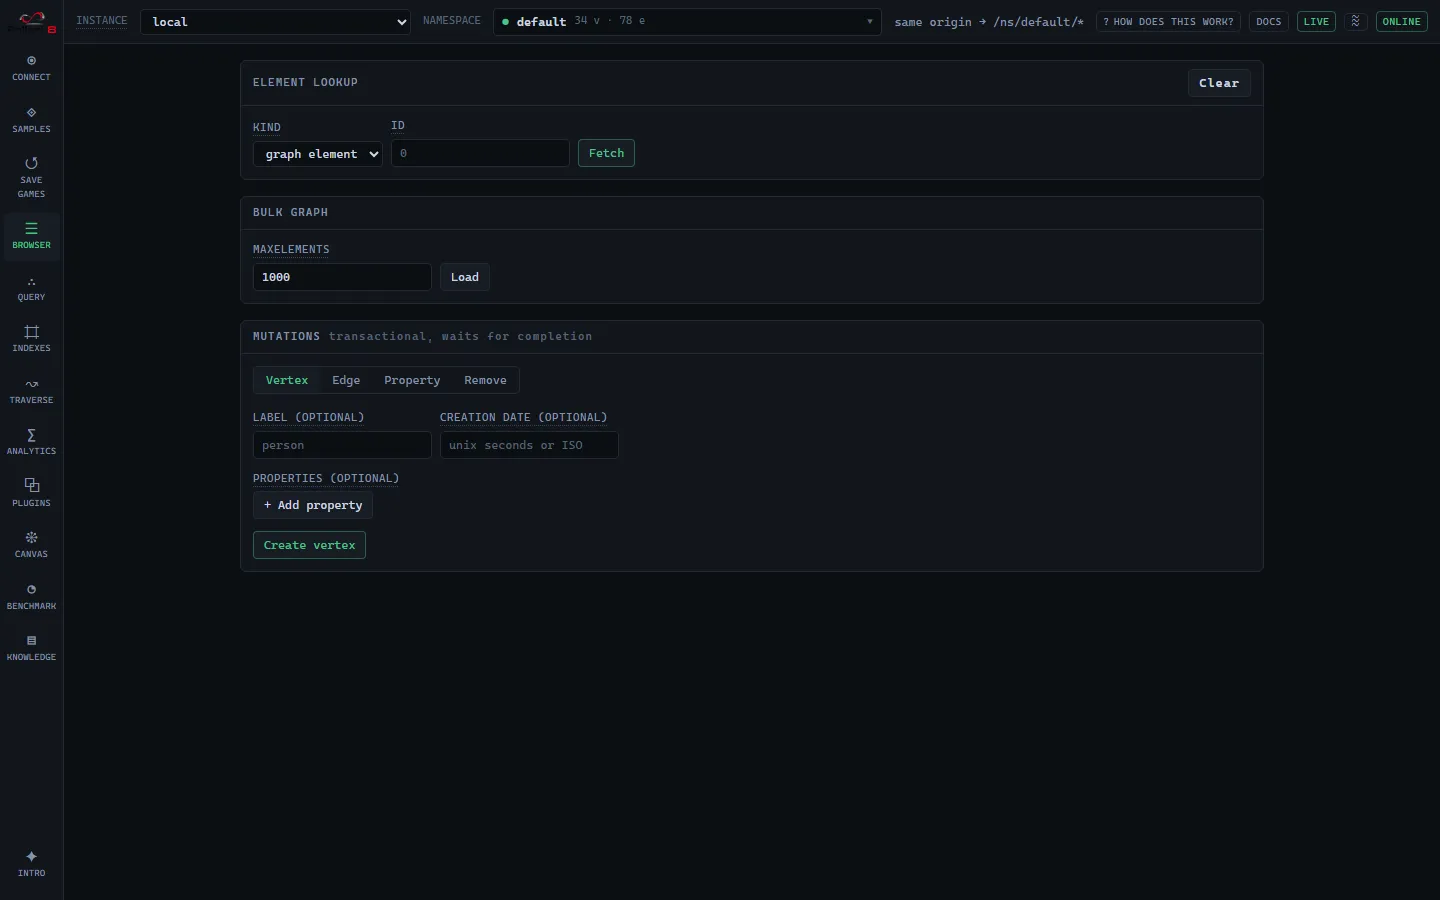Open the Plugins section

pos(31,494)
